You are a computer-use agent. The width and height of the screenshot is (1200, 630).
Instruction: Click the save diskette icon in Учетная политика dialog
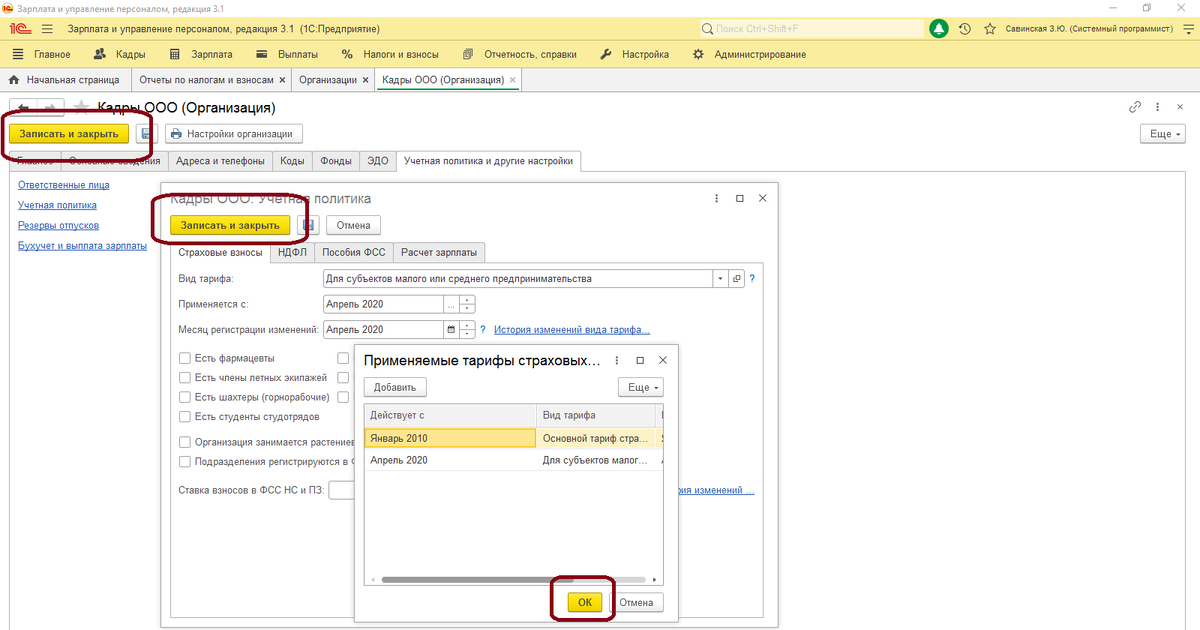click(309, 225)
